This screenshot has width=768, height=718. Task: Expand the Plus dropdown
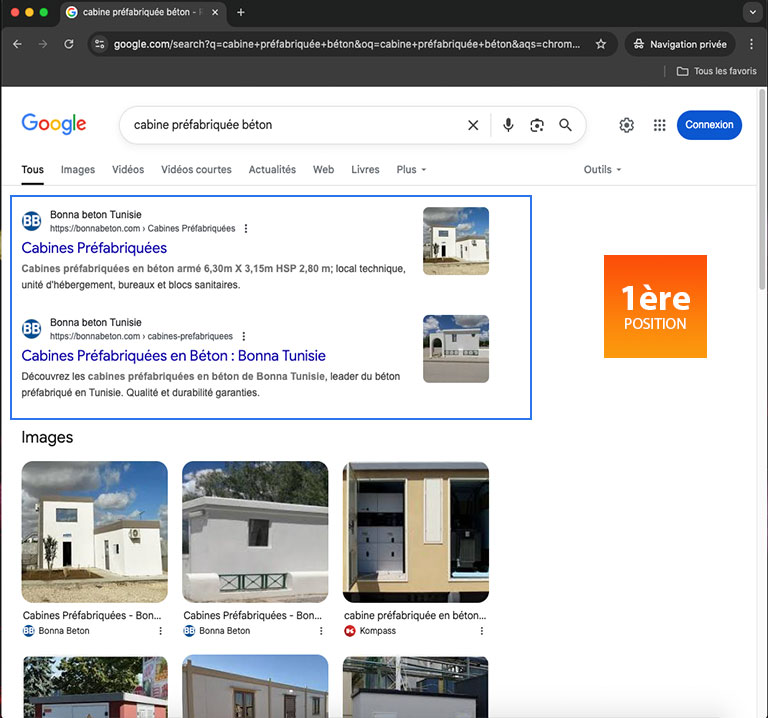[411, 169]
